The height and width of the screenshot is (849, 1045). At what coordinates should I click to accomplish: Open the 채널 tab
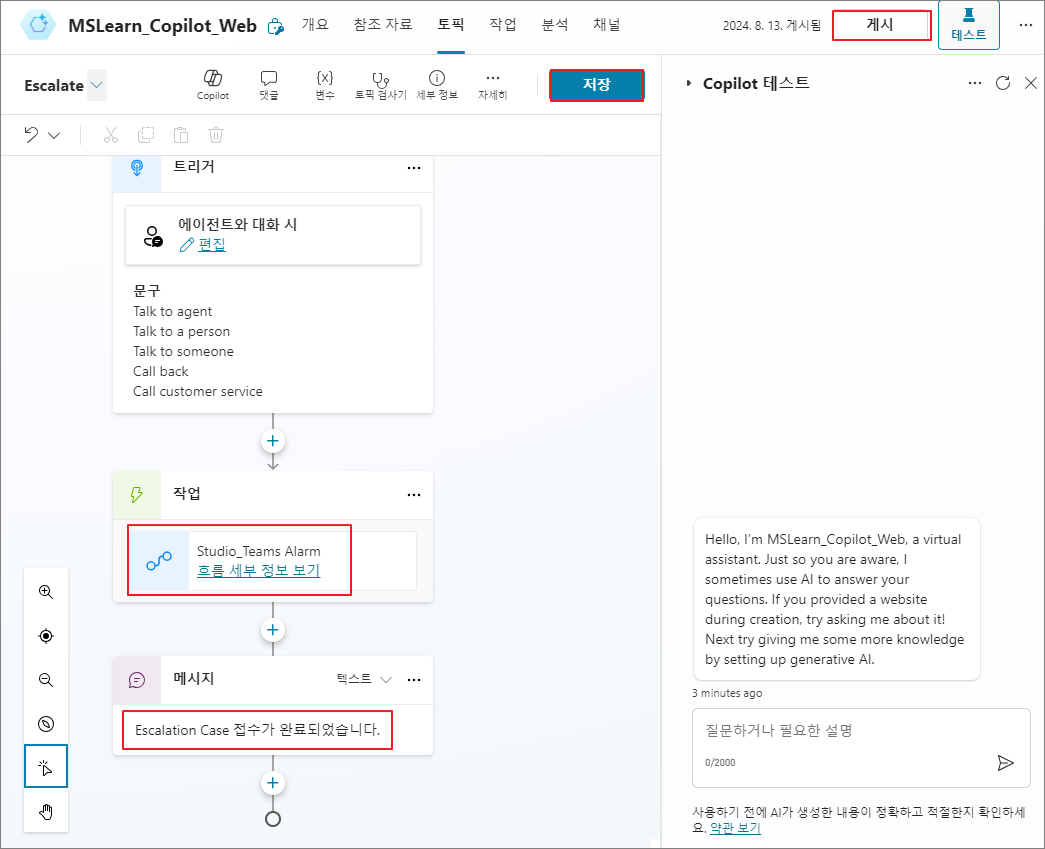(606, 25)
